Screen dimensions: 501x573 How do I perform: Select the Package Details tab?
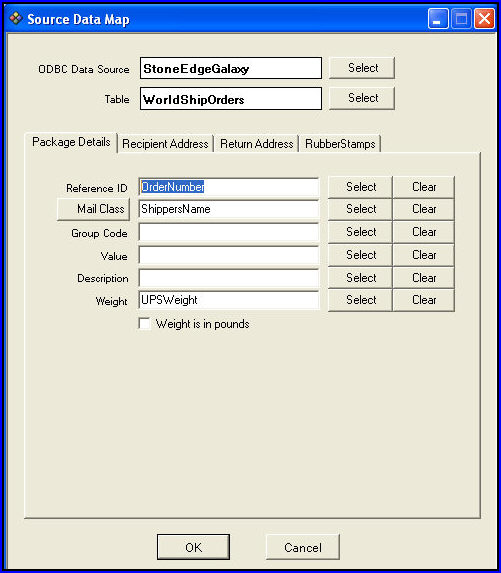(x=71, y=142)
